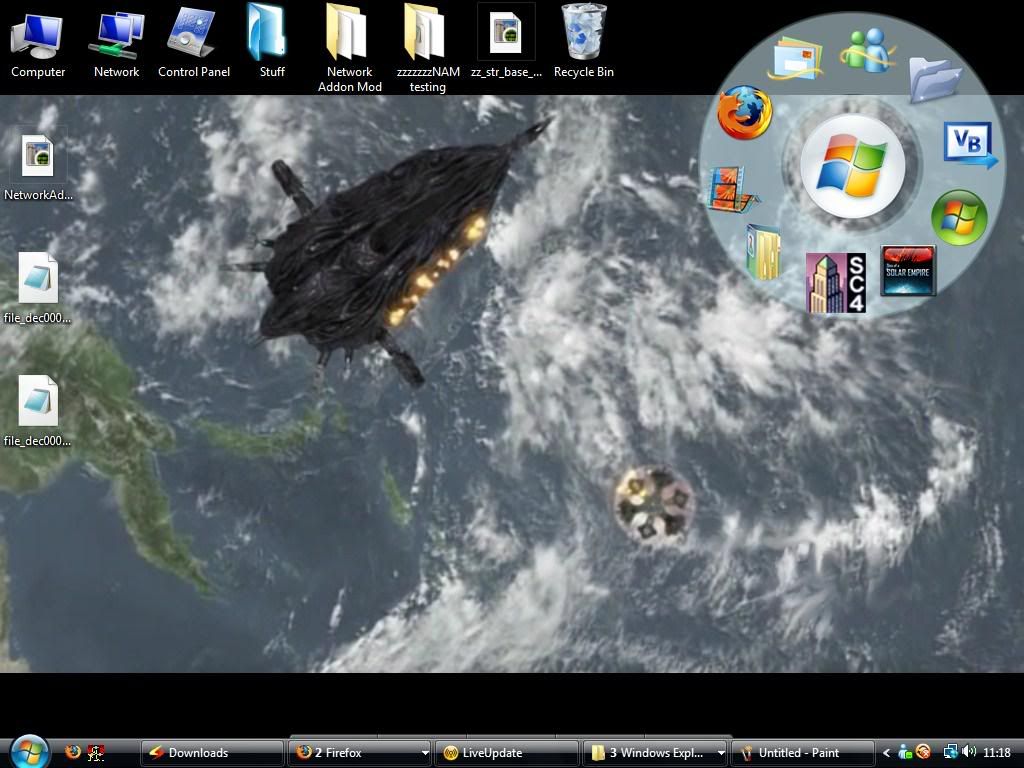Switch to the Downloads taskbar button
The width and height of the screenshot is (1024, 768).
click(213, 753)
